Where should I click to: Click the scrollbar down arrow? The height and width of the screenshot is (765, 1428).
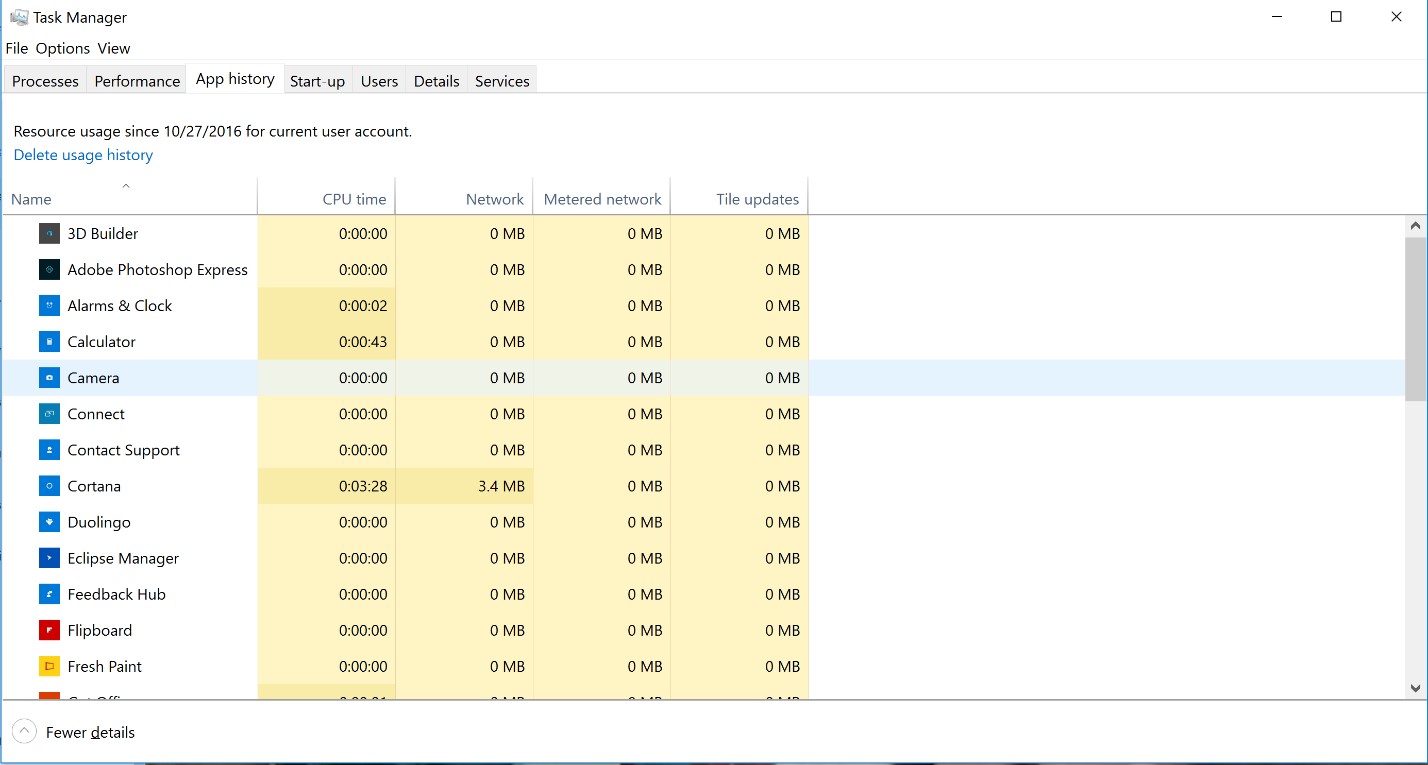point(1415,688)
